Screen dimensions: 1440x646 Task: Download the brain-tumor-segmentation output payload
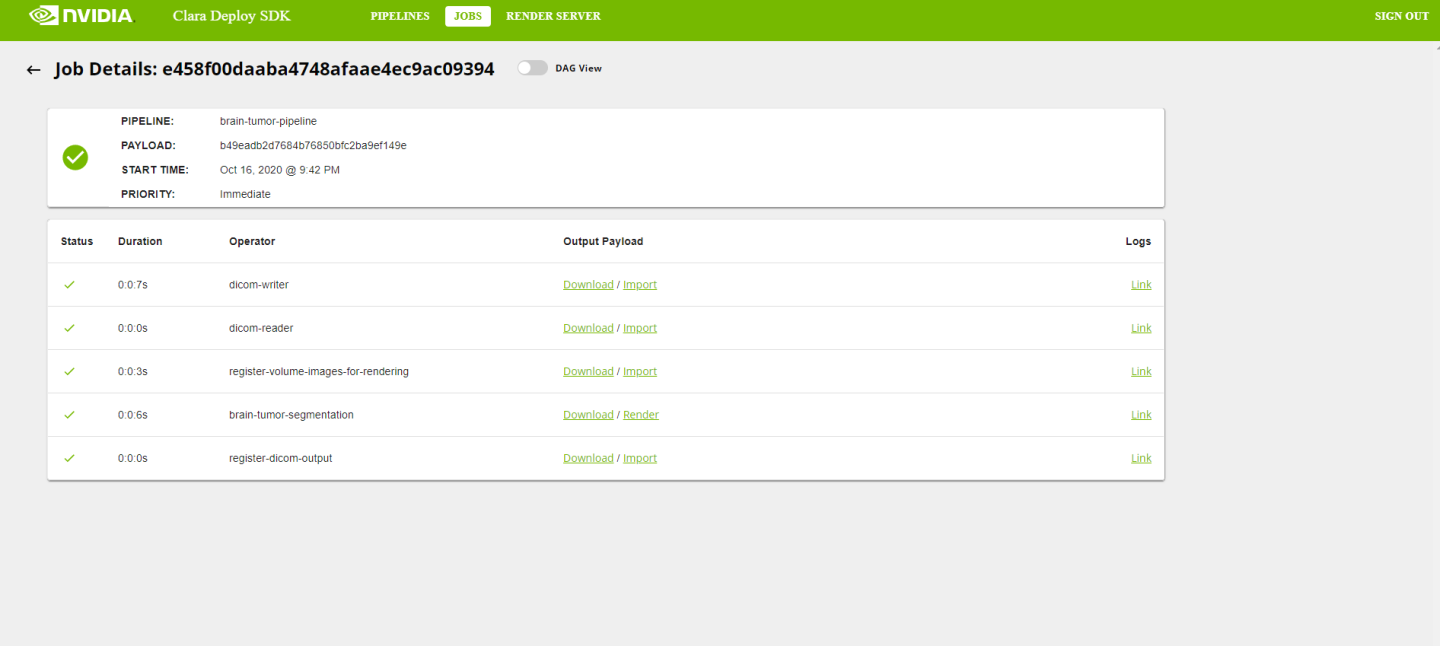pos(588,415)
